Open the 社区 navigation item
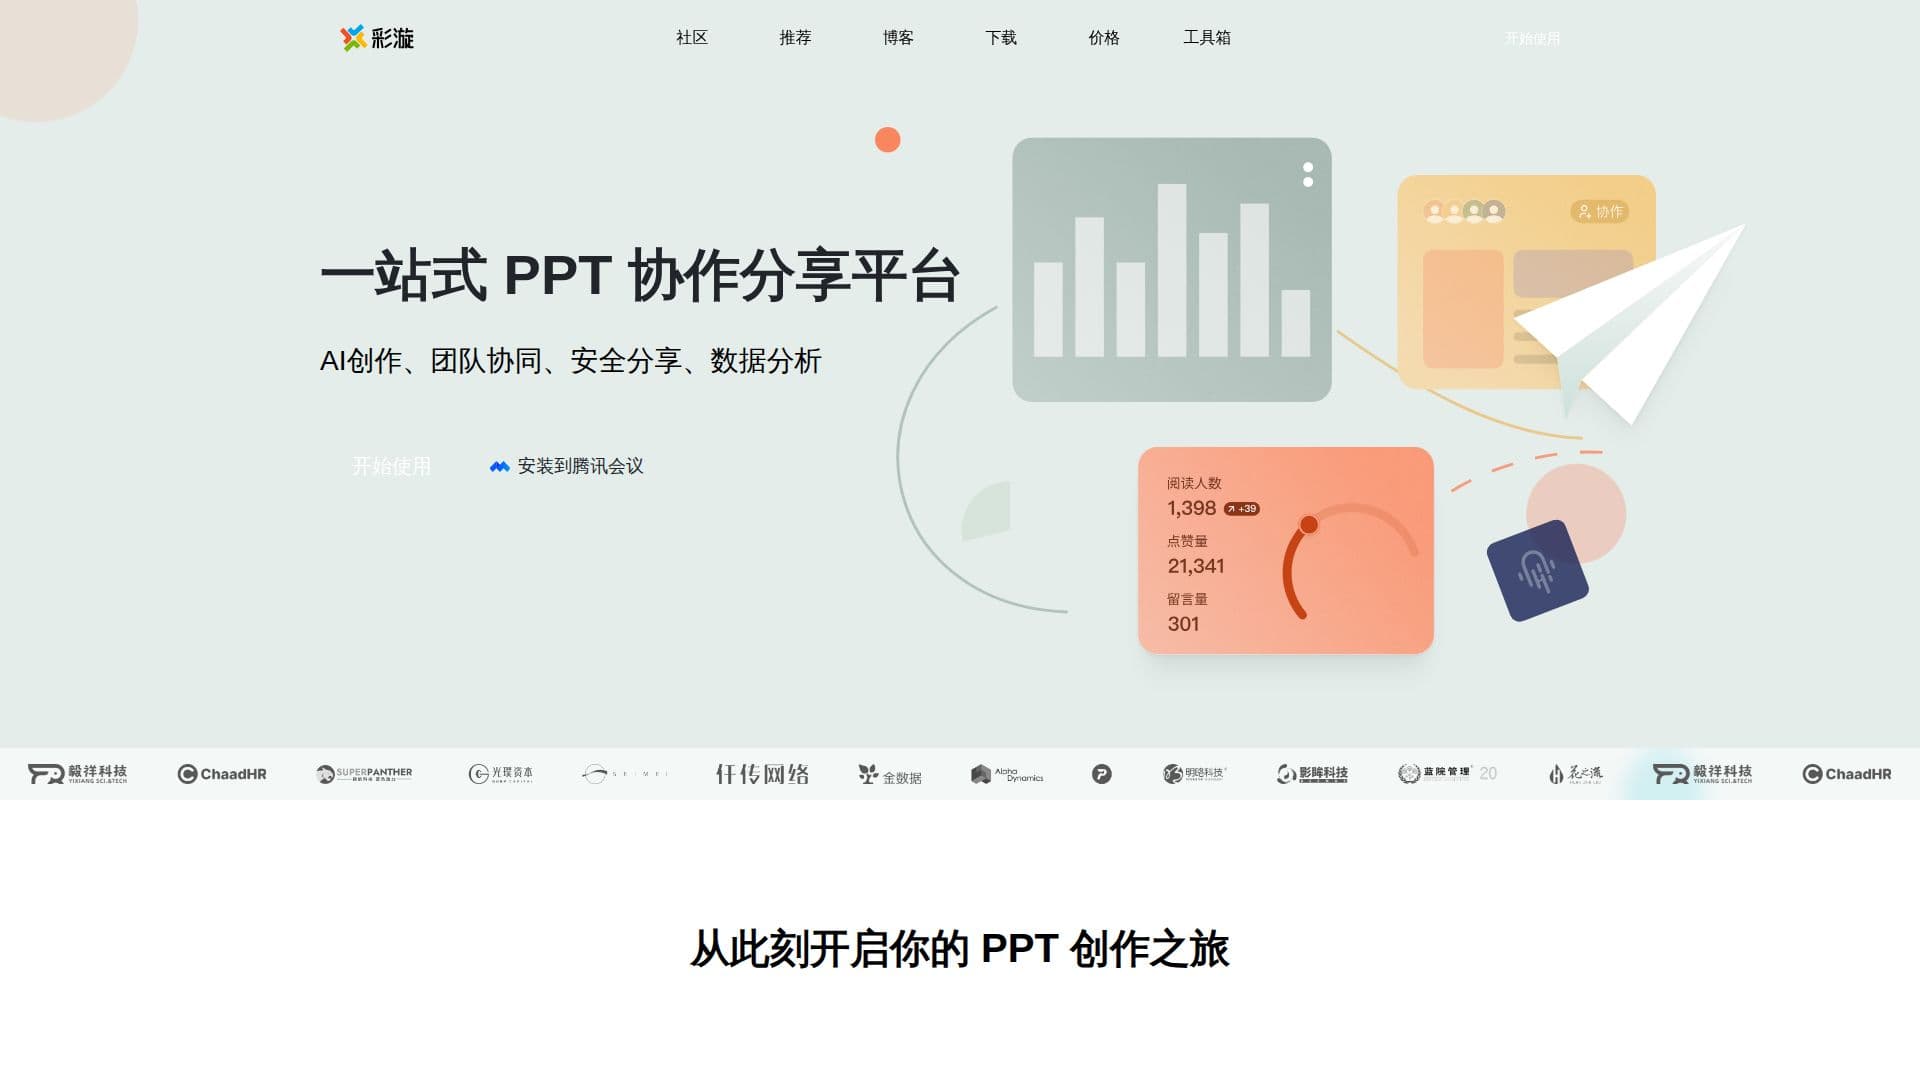Image resolution: width=1920 pixels, height=1080 pixels. tap(692, 38)
